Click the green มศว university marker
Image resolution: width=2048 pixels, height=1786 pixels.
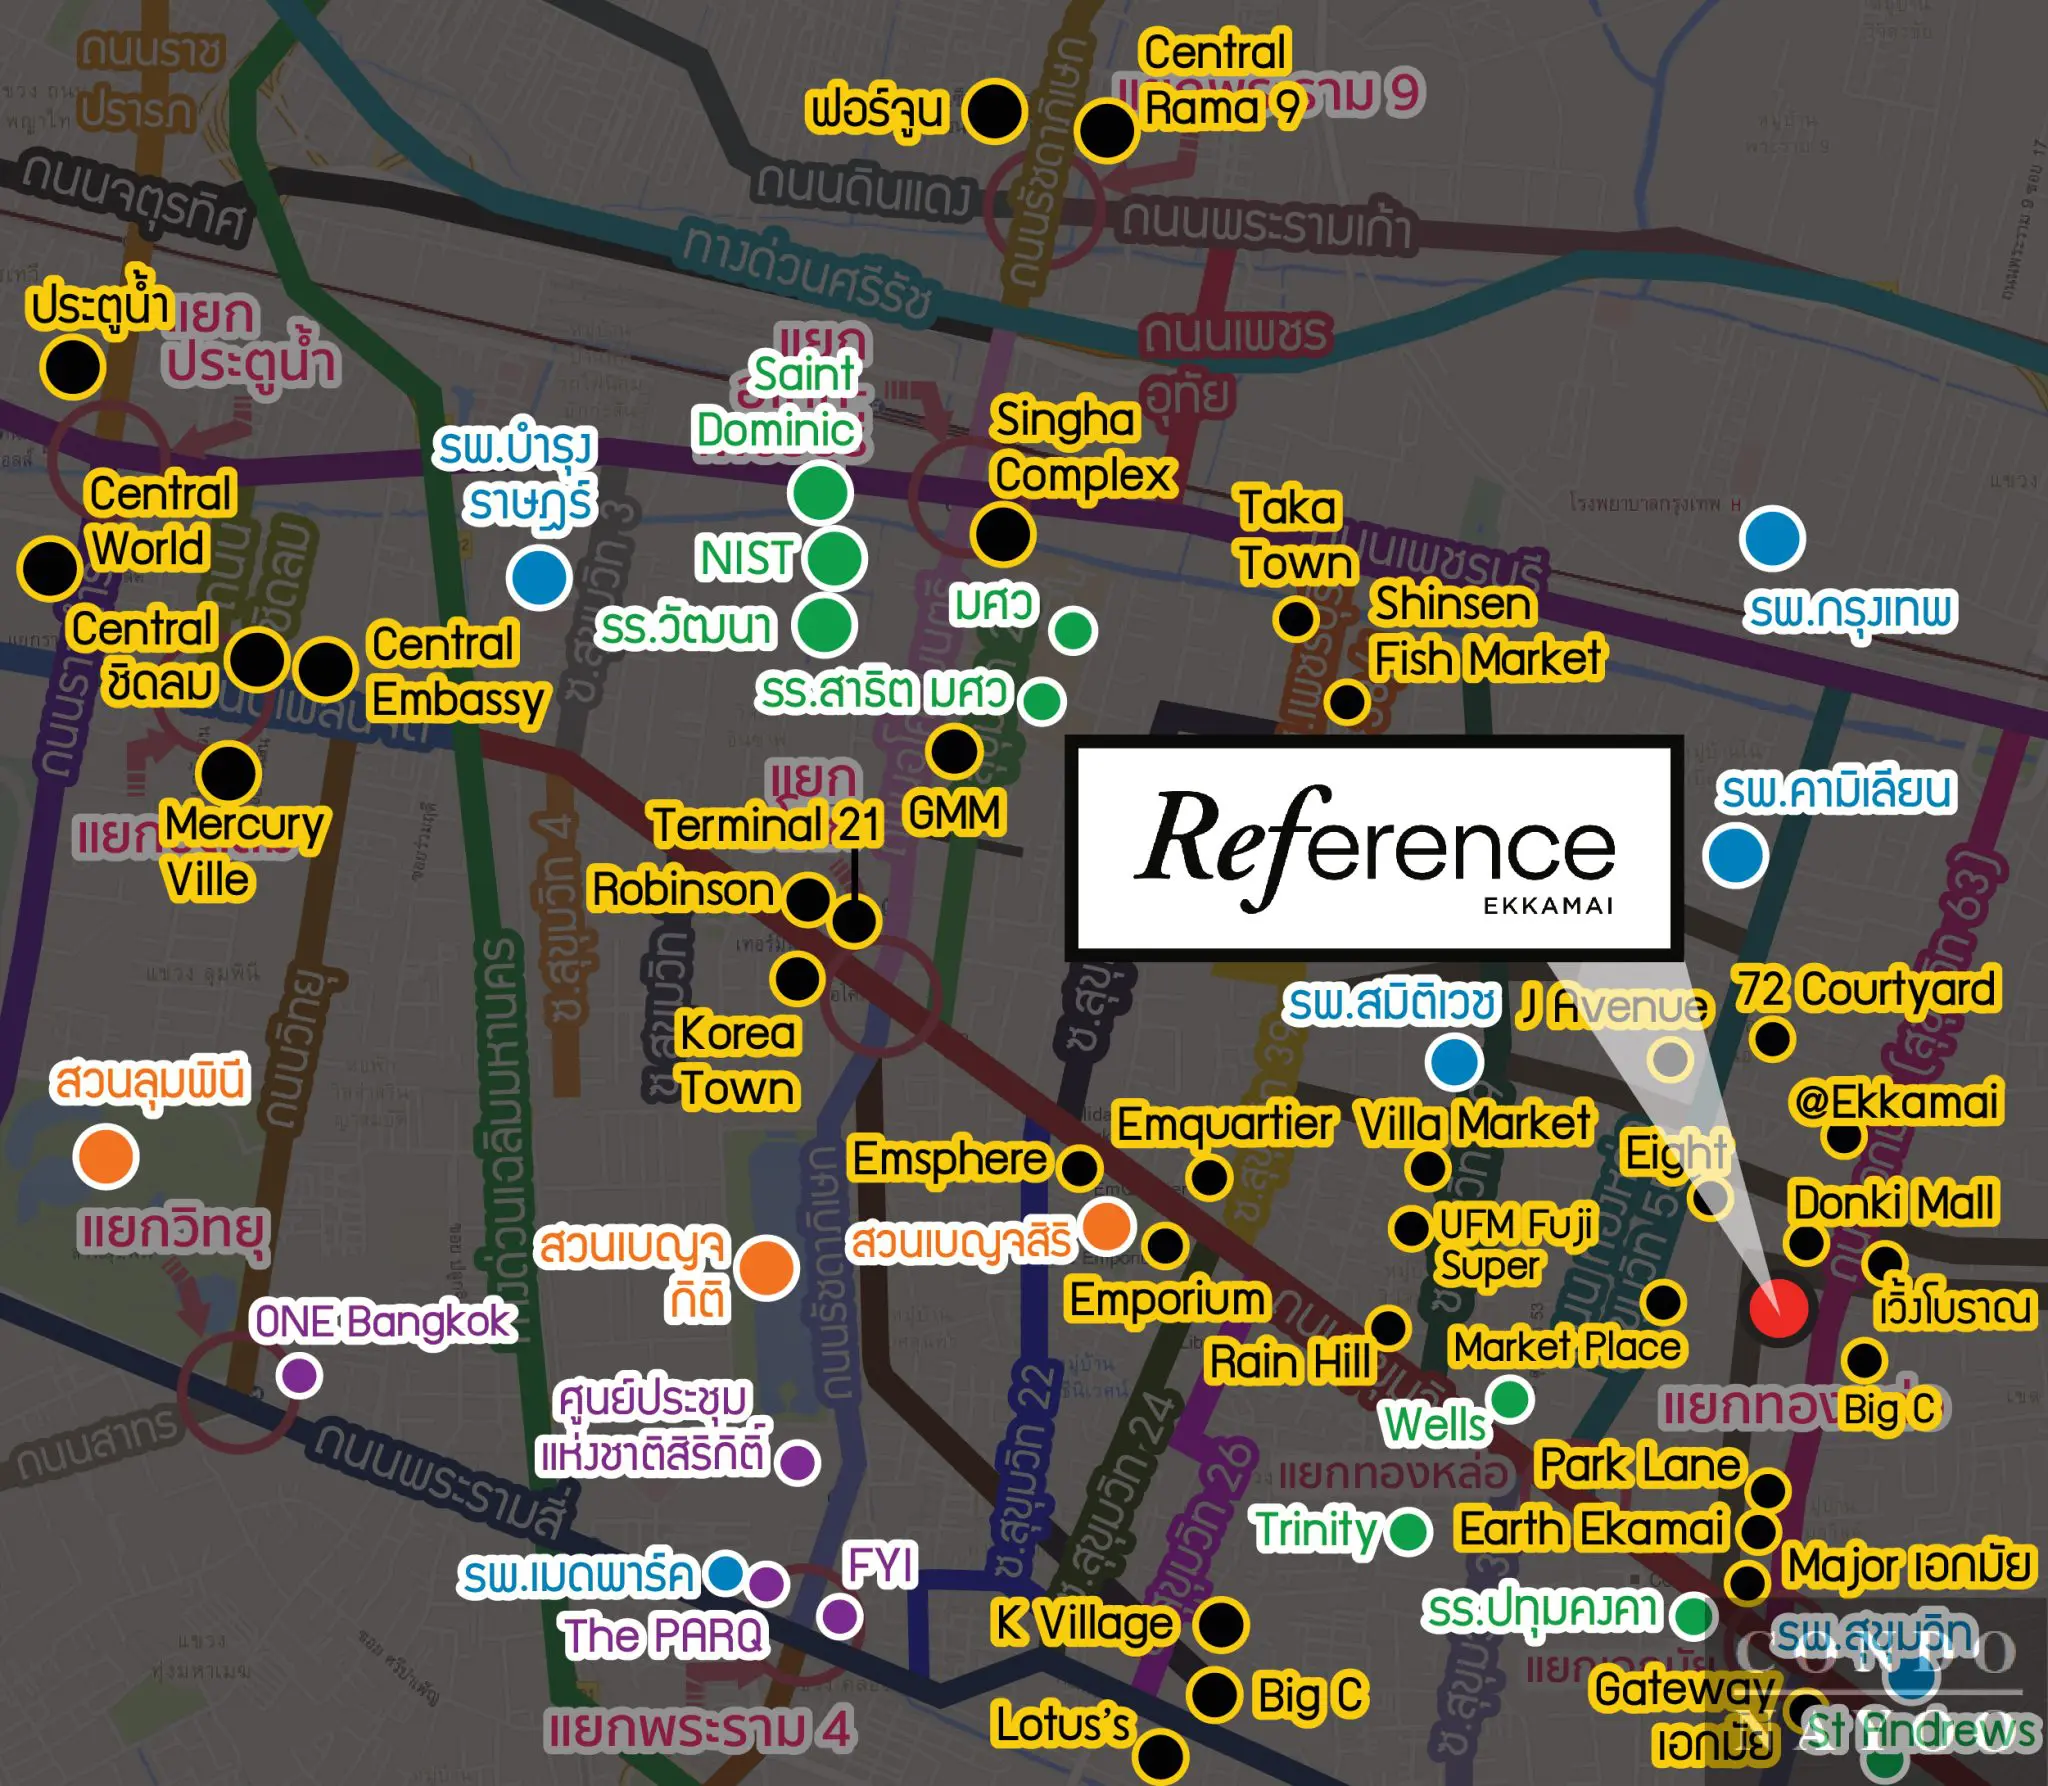[x=1073, y=631]
